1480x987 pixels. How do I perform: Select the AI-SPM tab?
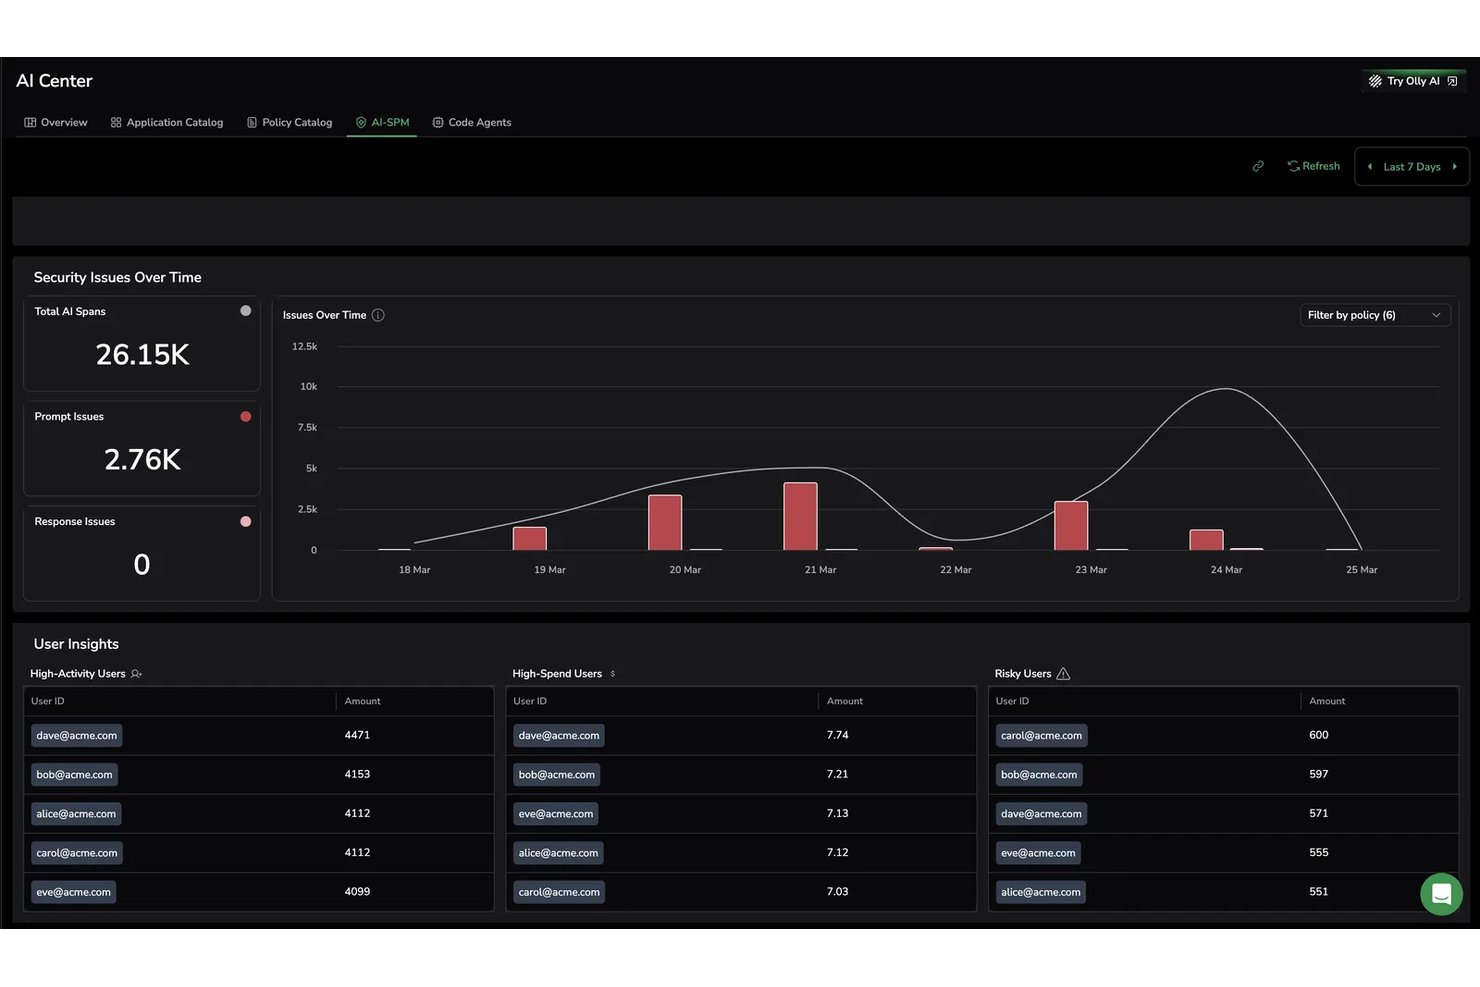coord(382,122)
